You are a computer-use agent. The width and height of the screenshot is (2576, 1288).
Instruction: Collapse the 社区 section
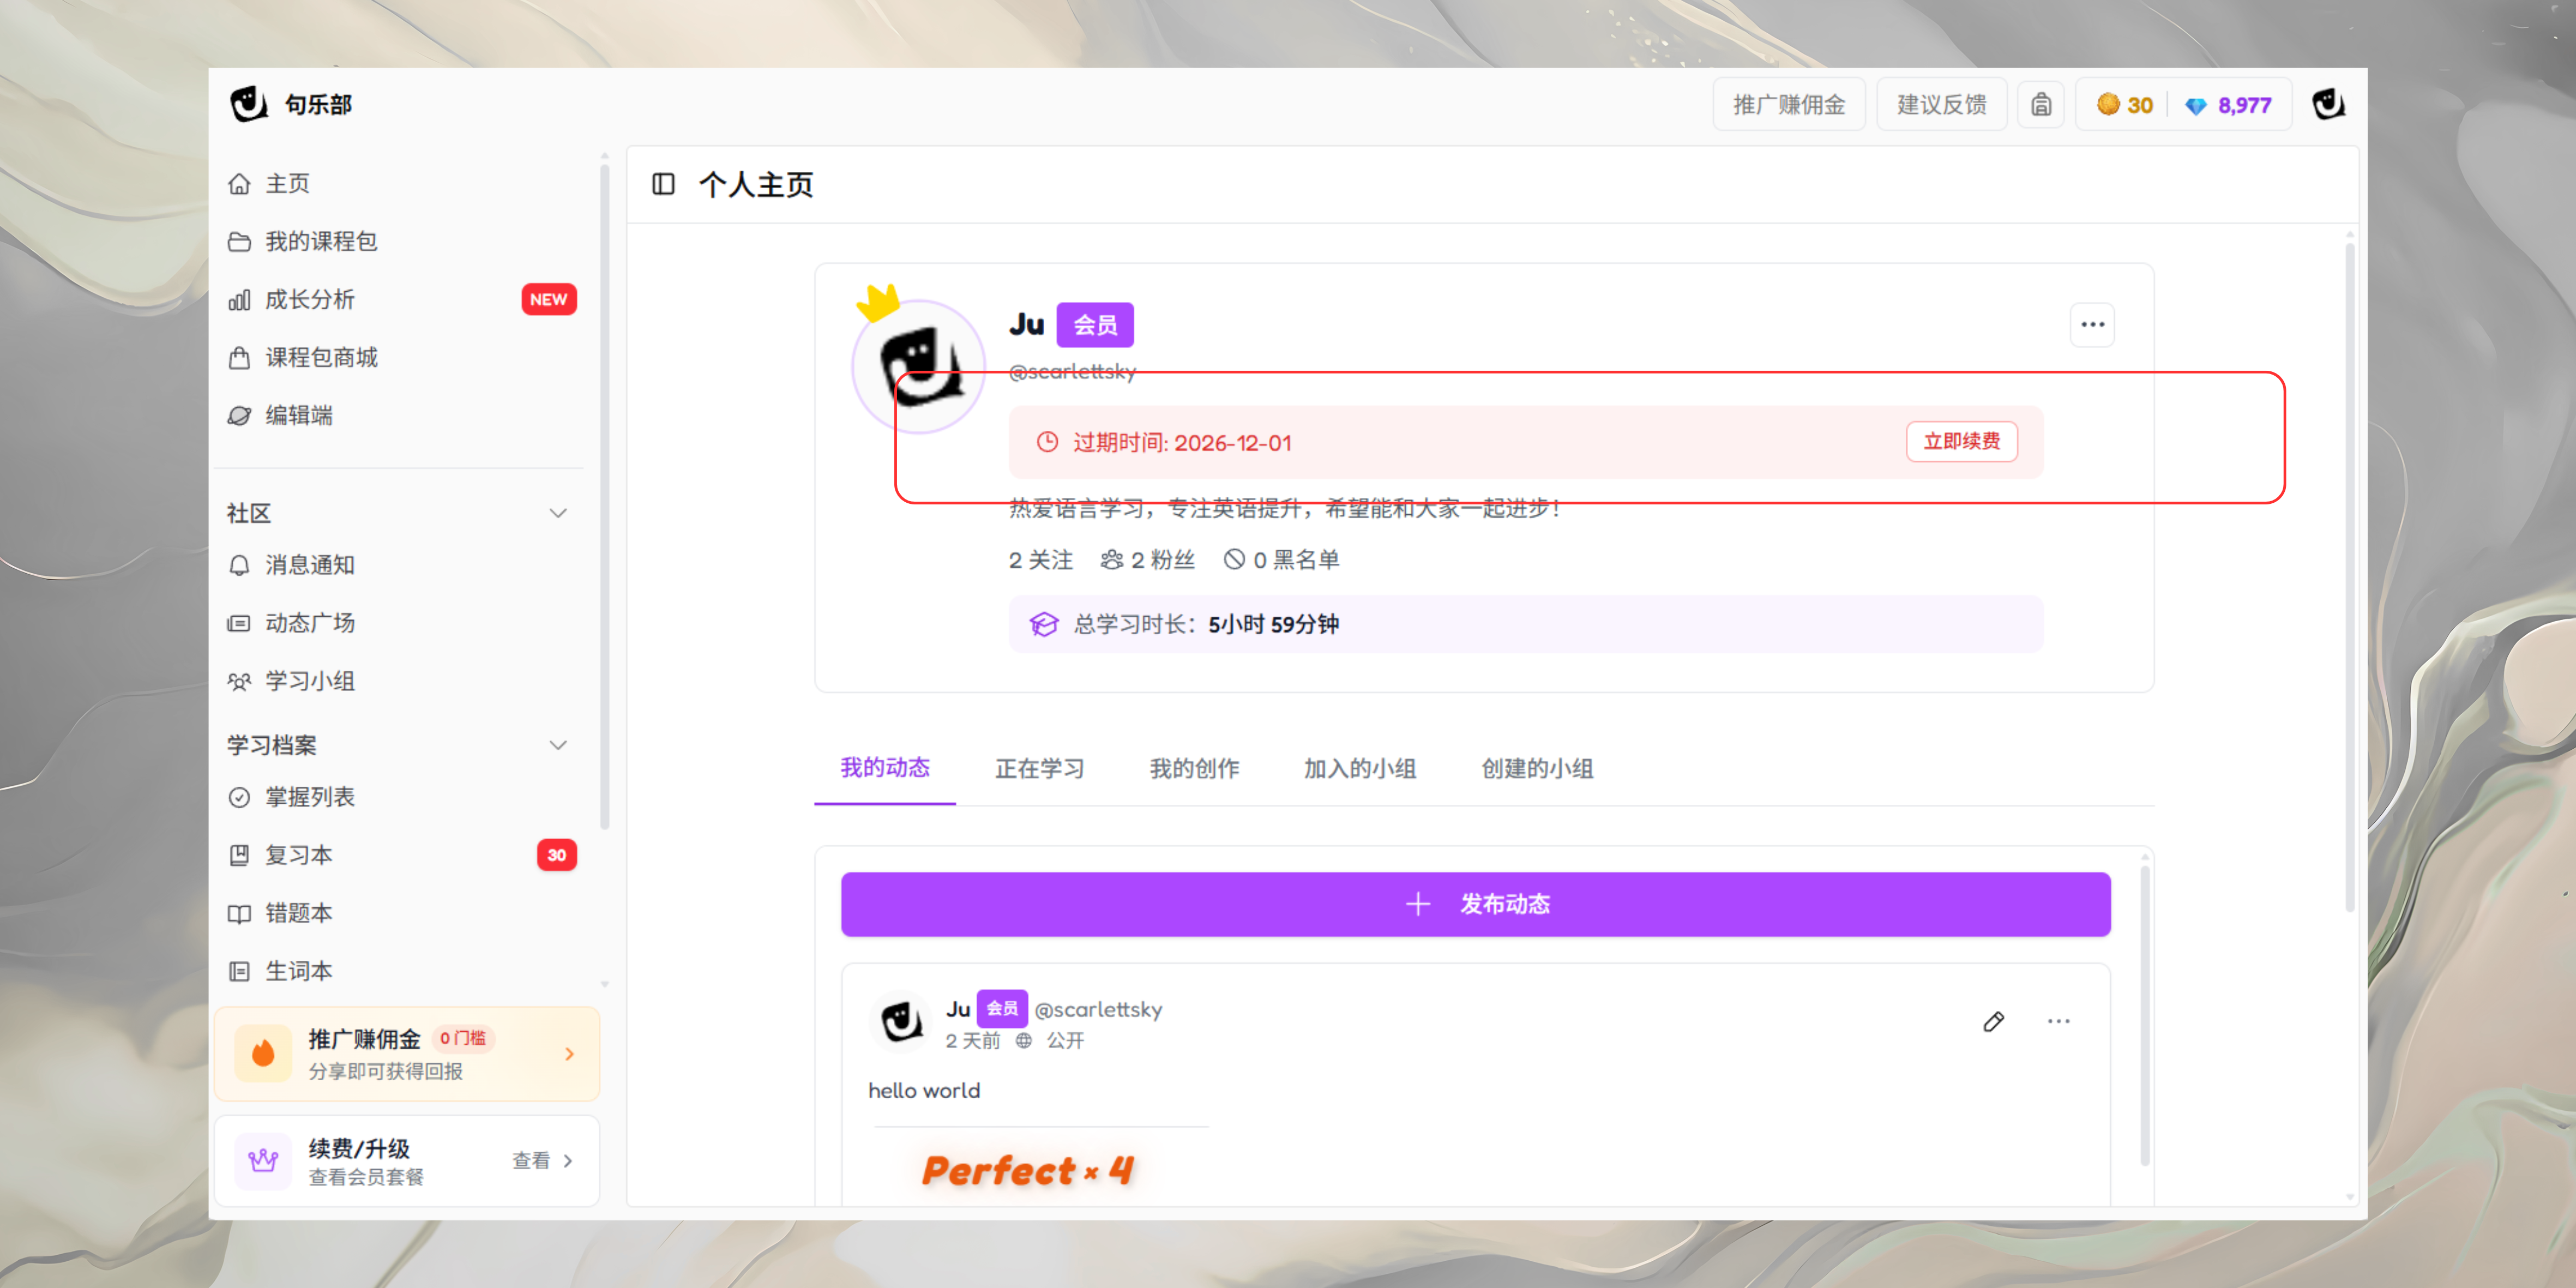(x=558, y=513)
